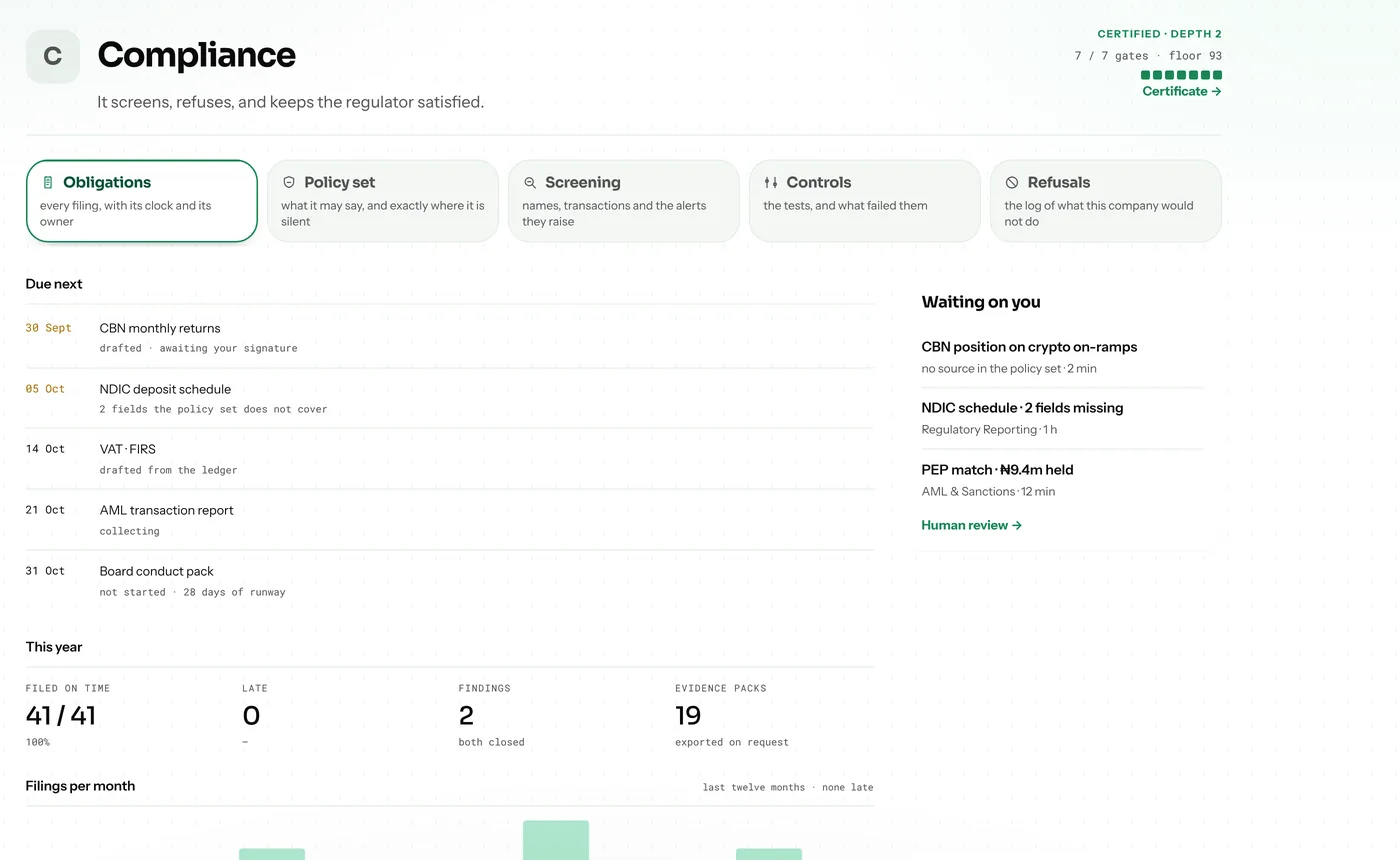Click the "Due next" section heading
1400x860 pixels.
point(54,284)
